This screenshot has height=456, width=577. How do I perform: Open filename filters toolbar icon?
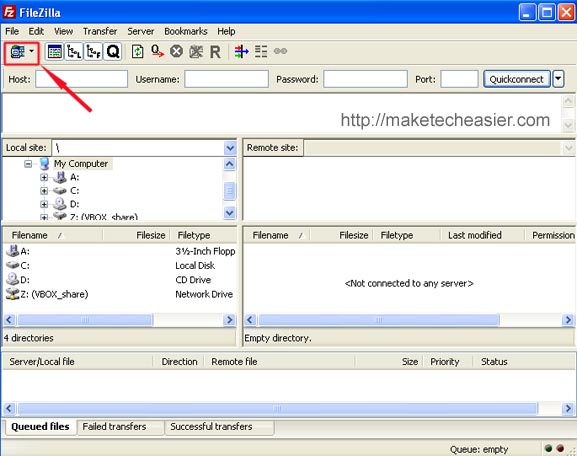tap(241, 52)
